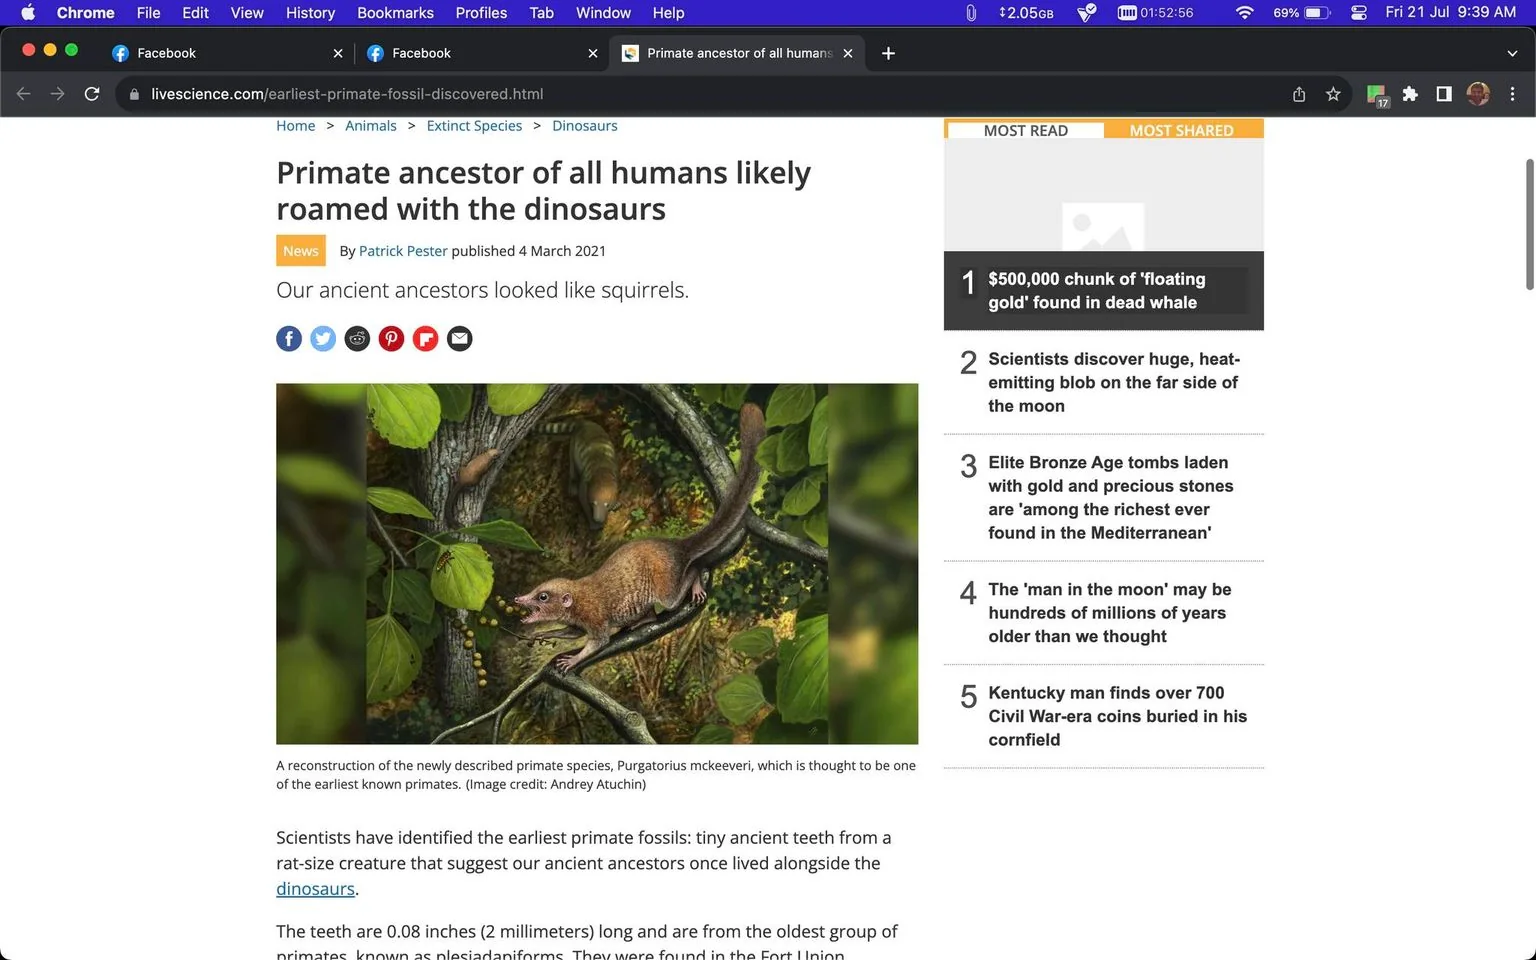The height and width of the screenshot is (960, 1536).
Task: Toggle the Chrome side panel icon
Action: point(1444,94)
